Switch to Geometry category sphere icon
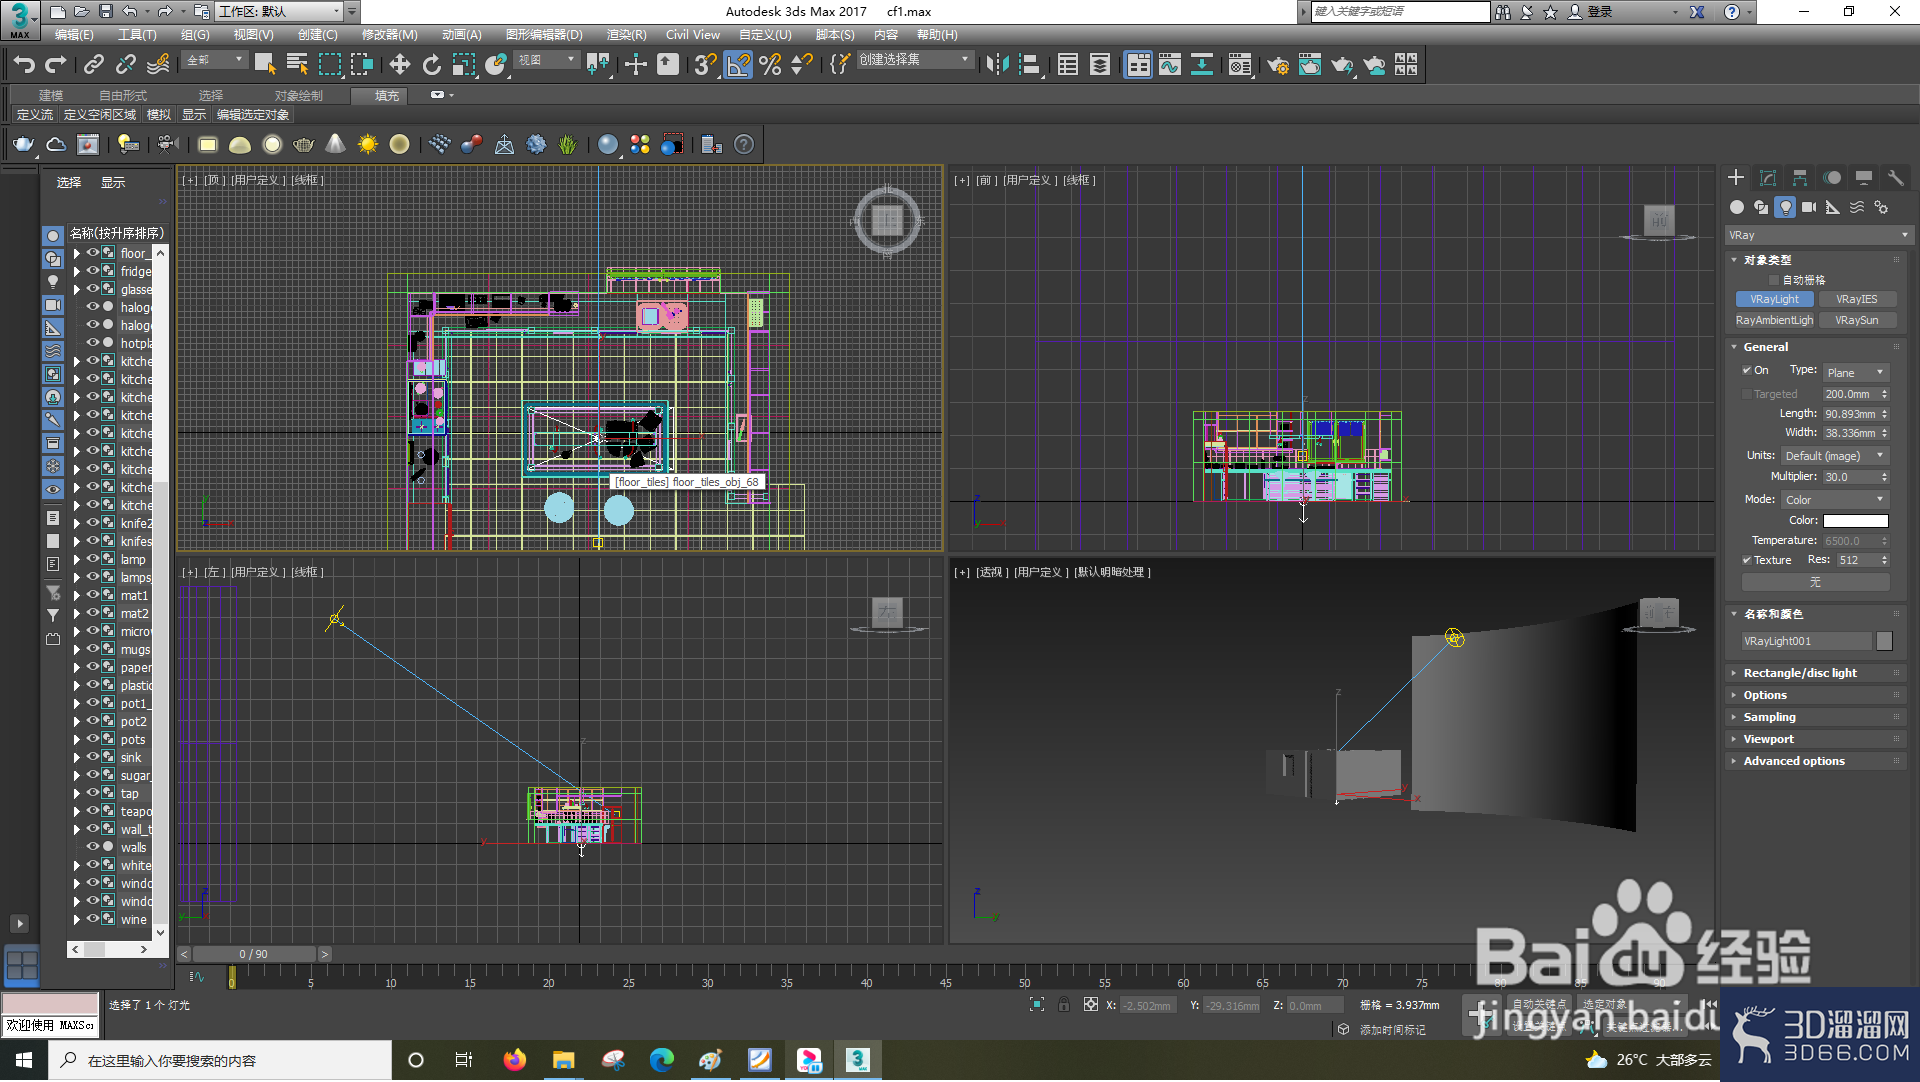This screenshot has height=1082, width=1920. (1737, 207)
